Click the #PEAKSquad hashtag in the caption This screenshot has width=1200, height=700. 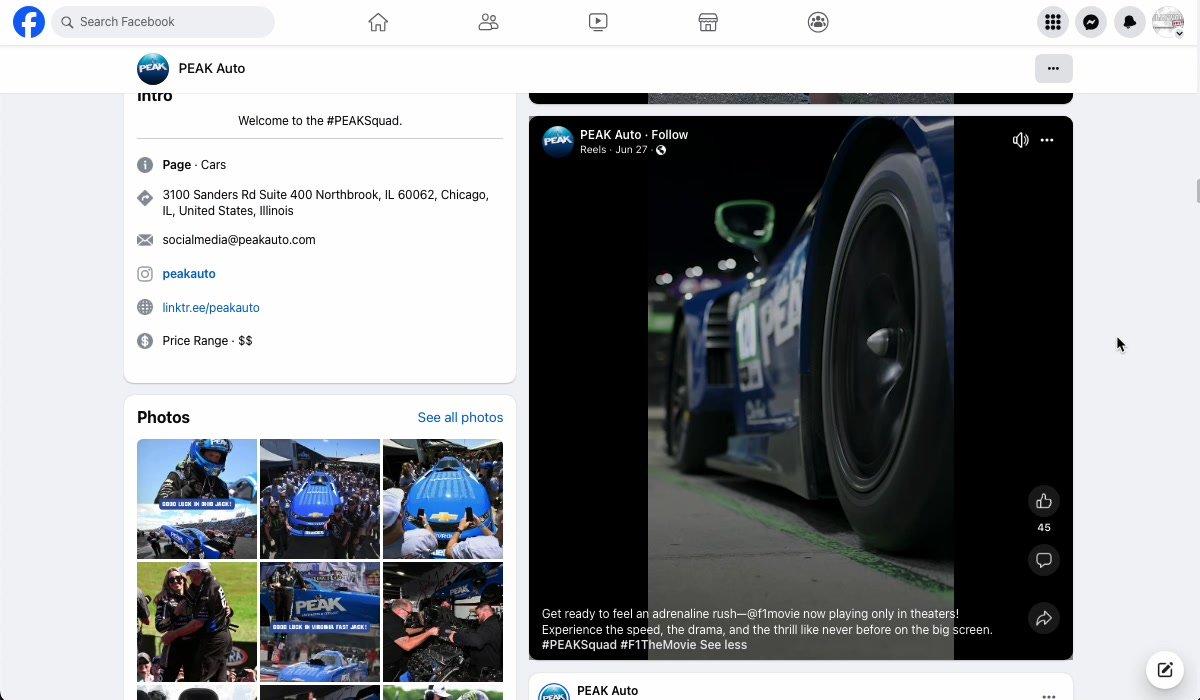pos(579,645)
